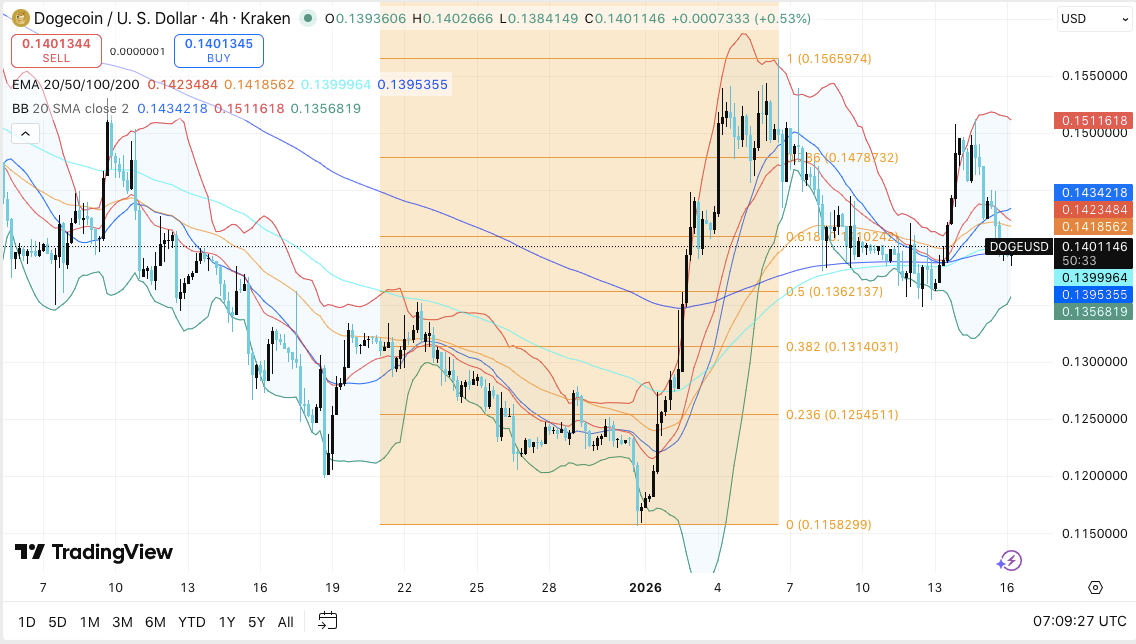
Task: Open the go-to-date calendar icon
Action: click(x=328, y=621)
